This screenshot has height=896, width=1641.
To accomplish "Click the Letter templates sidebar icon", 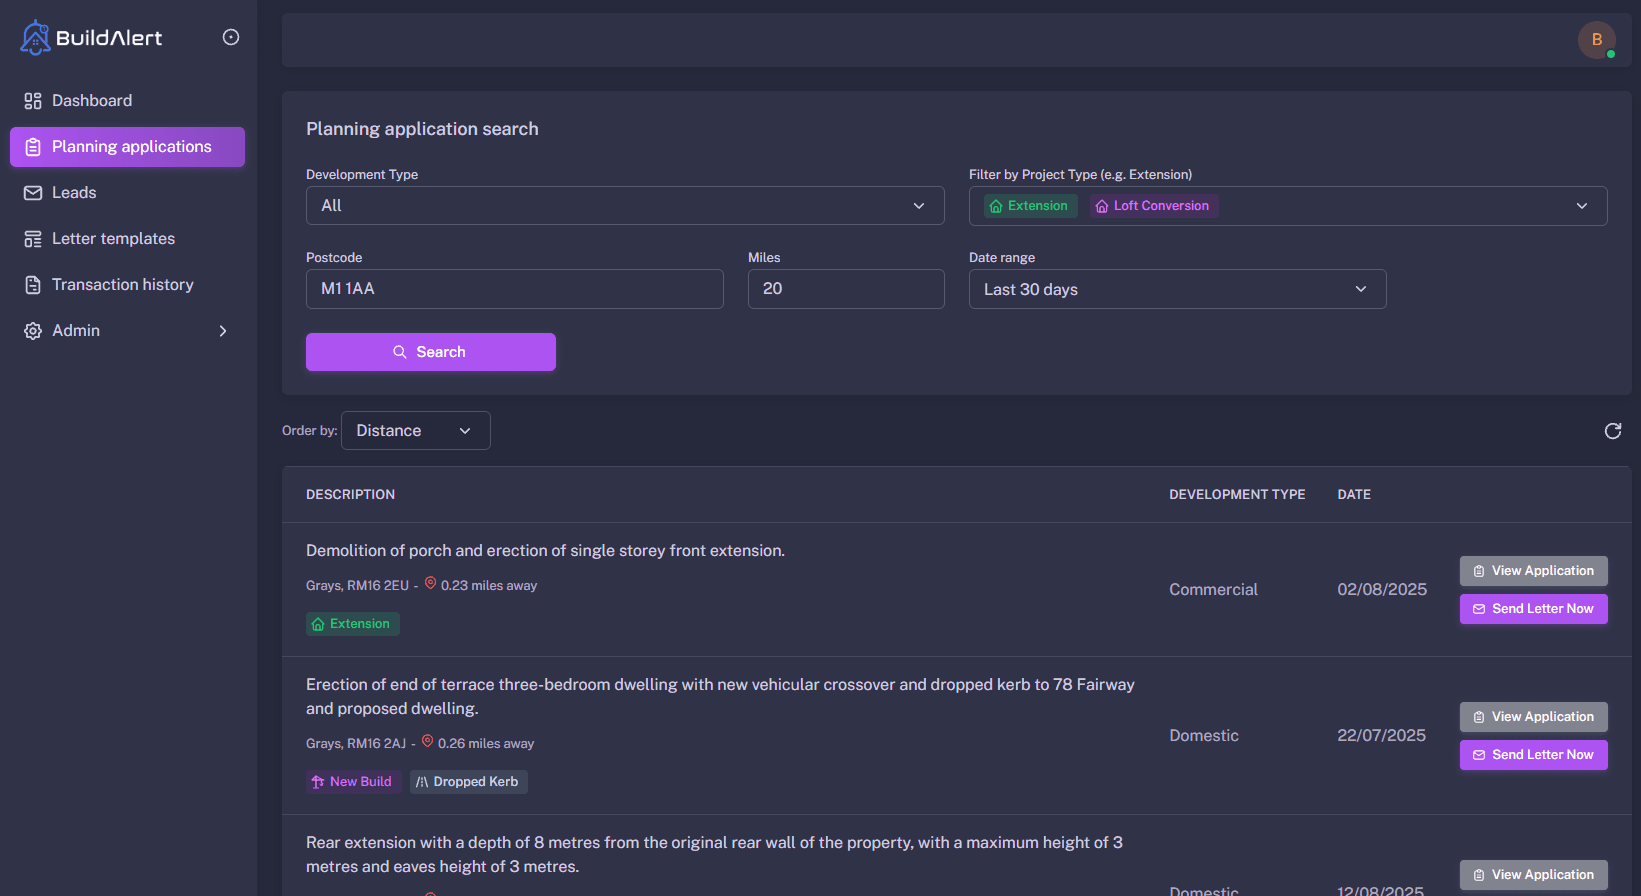I will click(33, 239).
